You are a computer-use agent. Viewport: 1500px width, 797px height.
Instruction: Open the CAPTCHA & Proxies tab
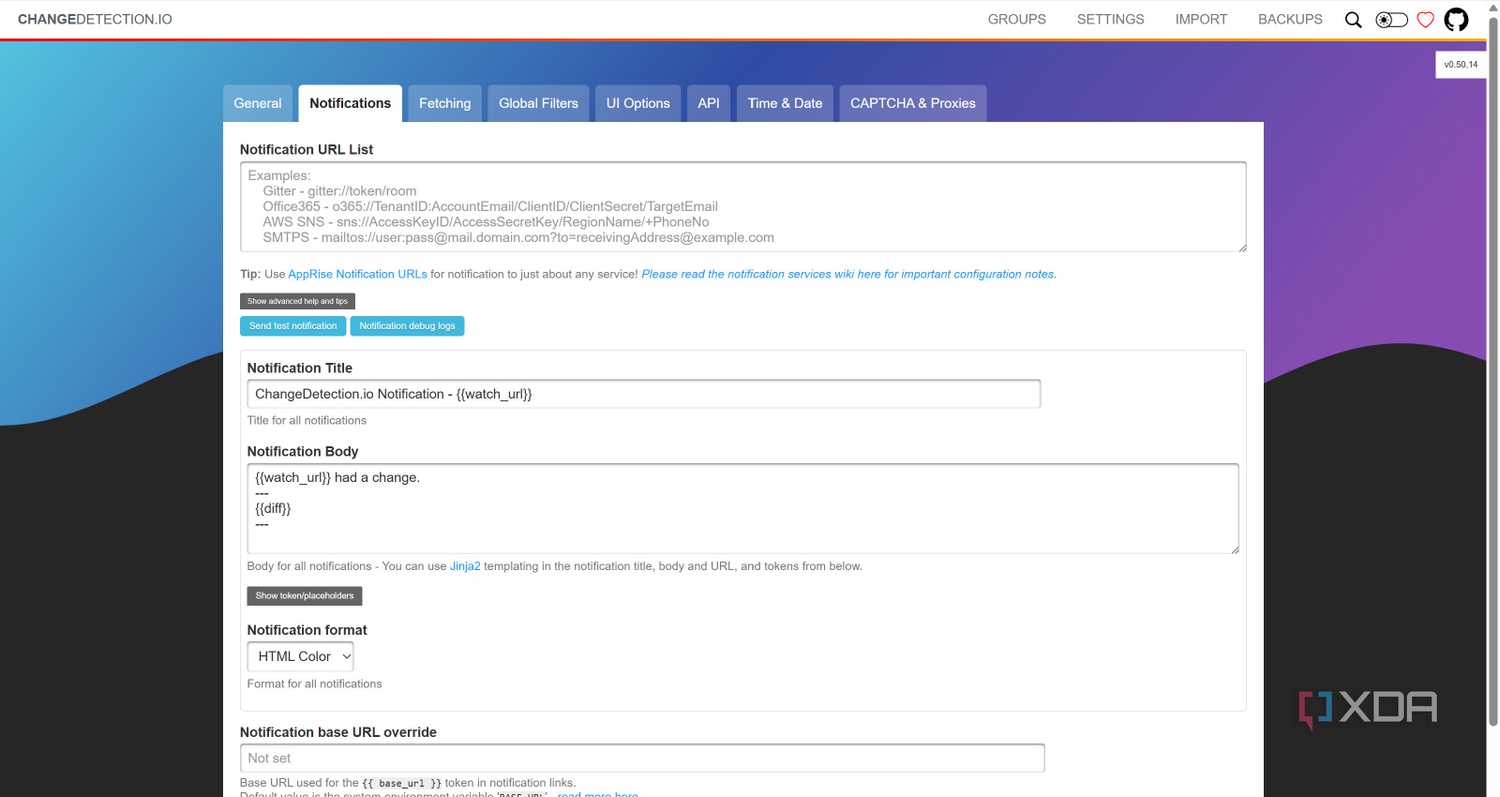click(913, 103)
